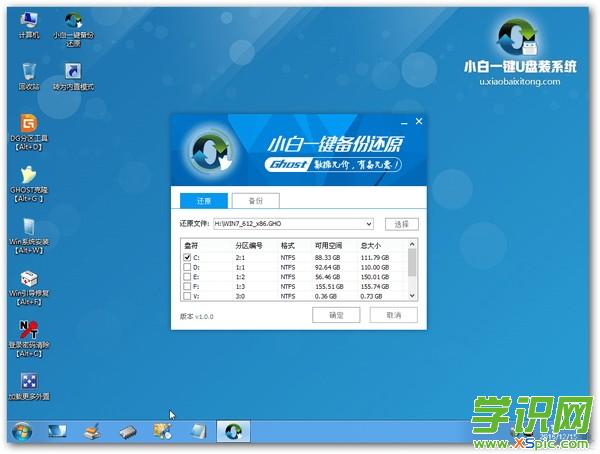Check the F: partition checkbox
The image size is (600, 454).
point(187,286)
